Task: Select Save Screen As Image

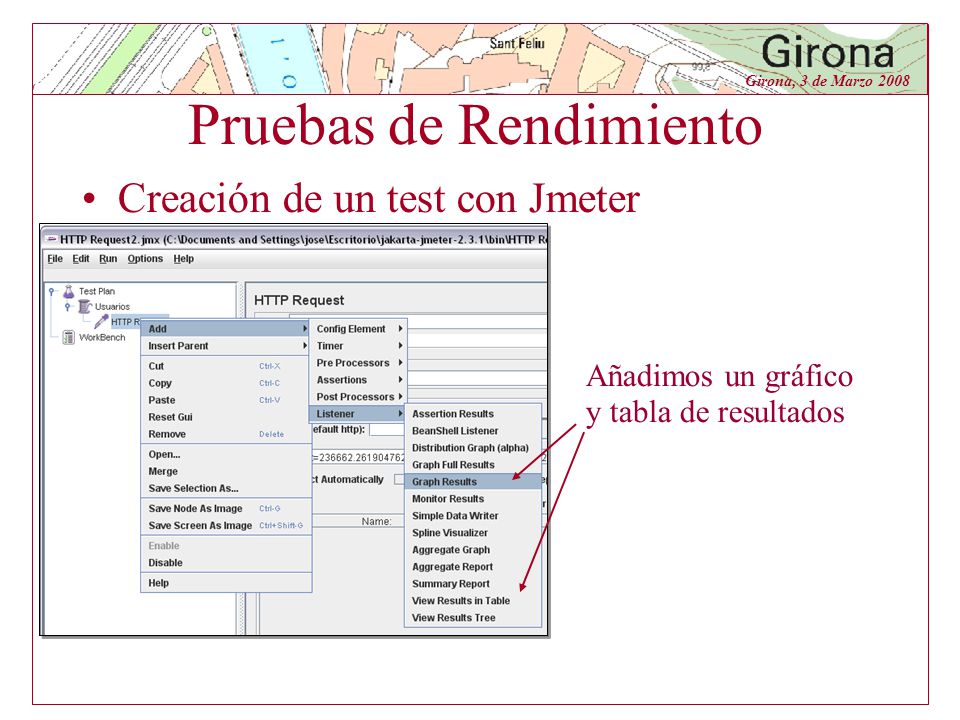Action: pyautogui.click(x=226, y=526)
